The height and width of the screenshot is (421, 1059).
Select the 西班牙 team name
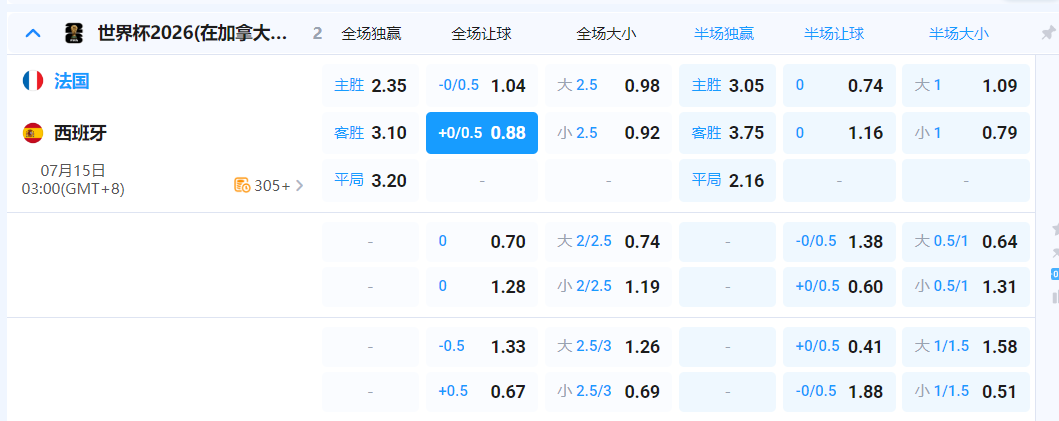click(80, 133)
